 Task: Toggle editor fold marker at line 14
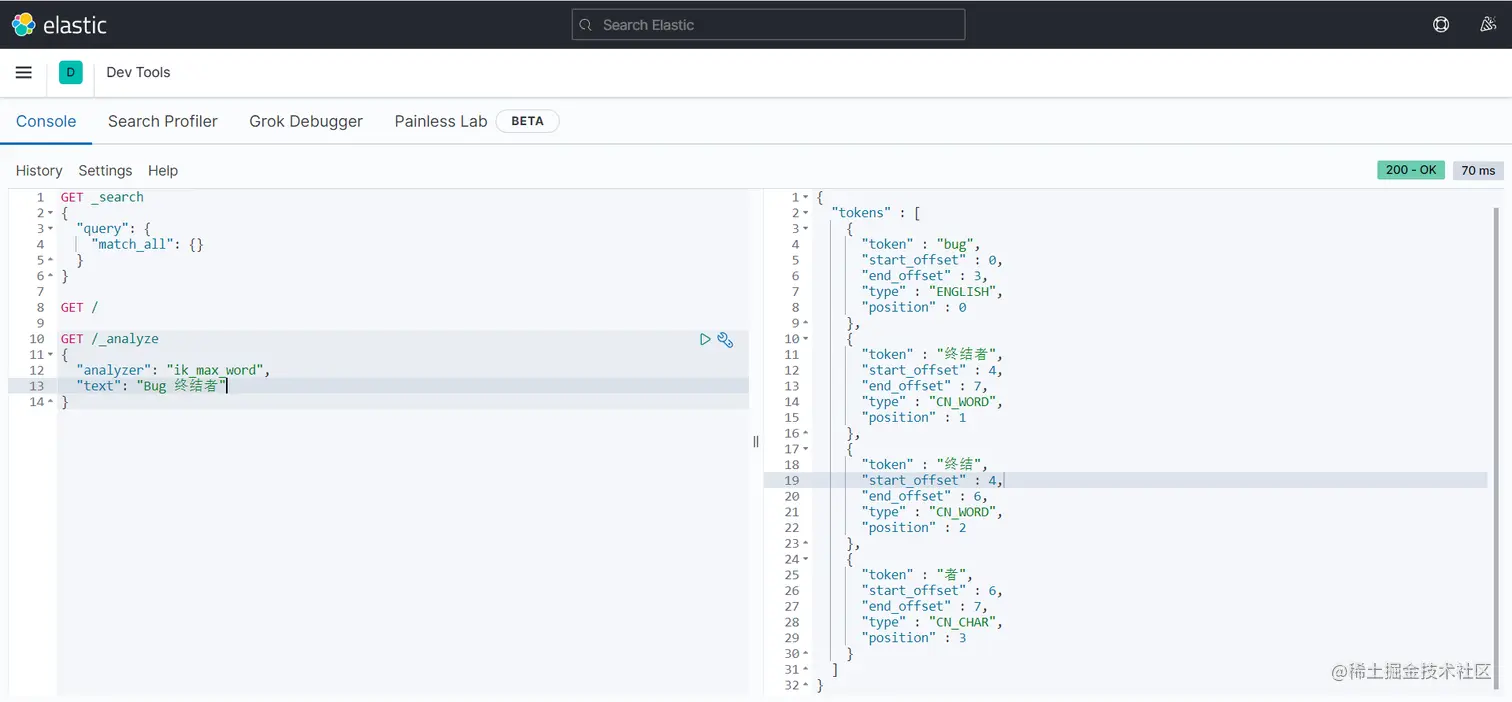tap(50, 402)
